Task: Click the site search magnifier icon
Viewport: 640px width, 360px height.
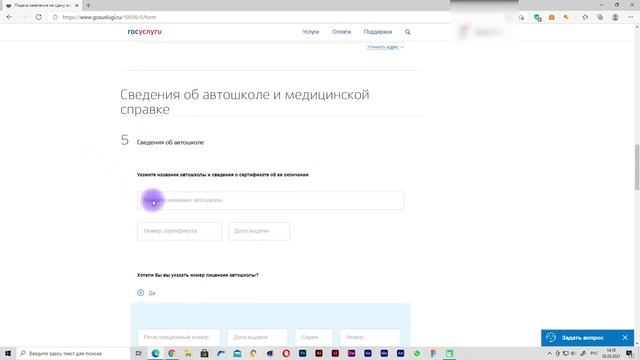Action: pyautogui.click(x=407, y=32)
